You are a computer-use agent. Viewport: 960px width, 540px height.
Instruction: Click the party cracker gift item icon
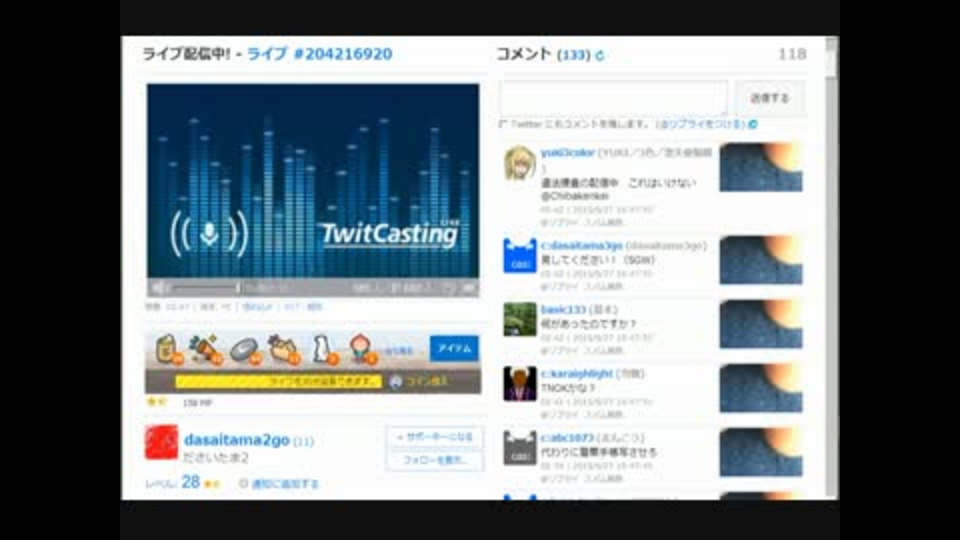[x=205, y=350]
